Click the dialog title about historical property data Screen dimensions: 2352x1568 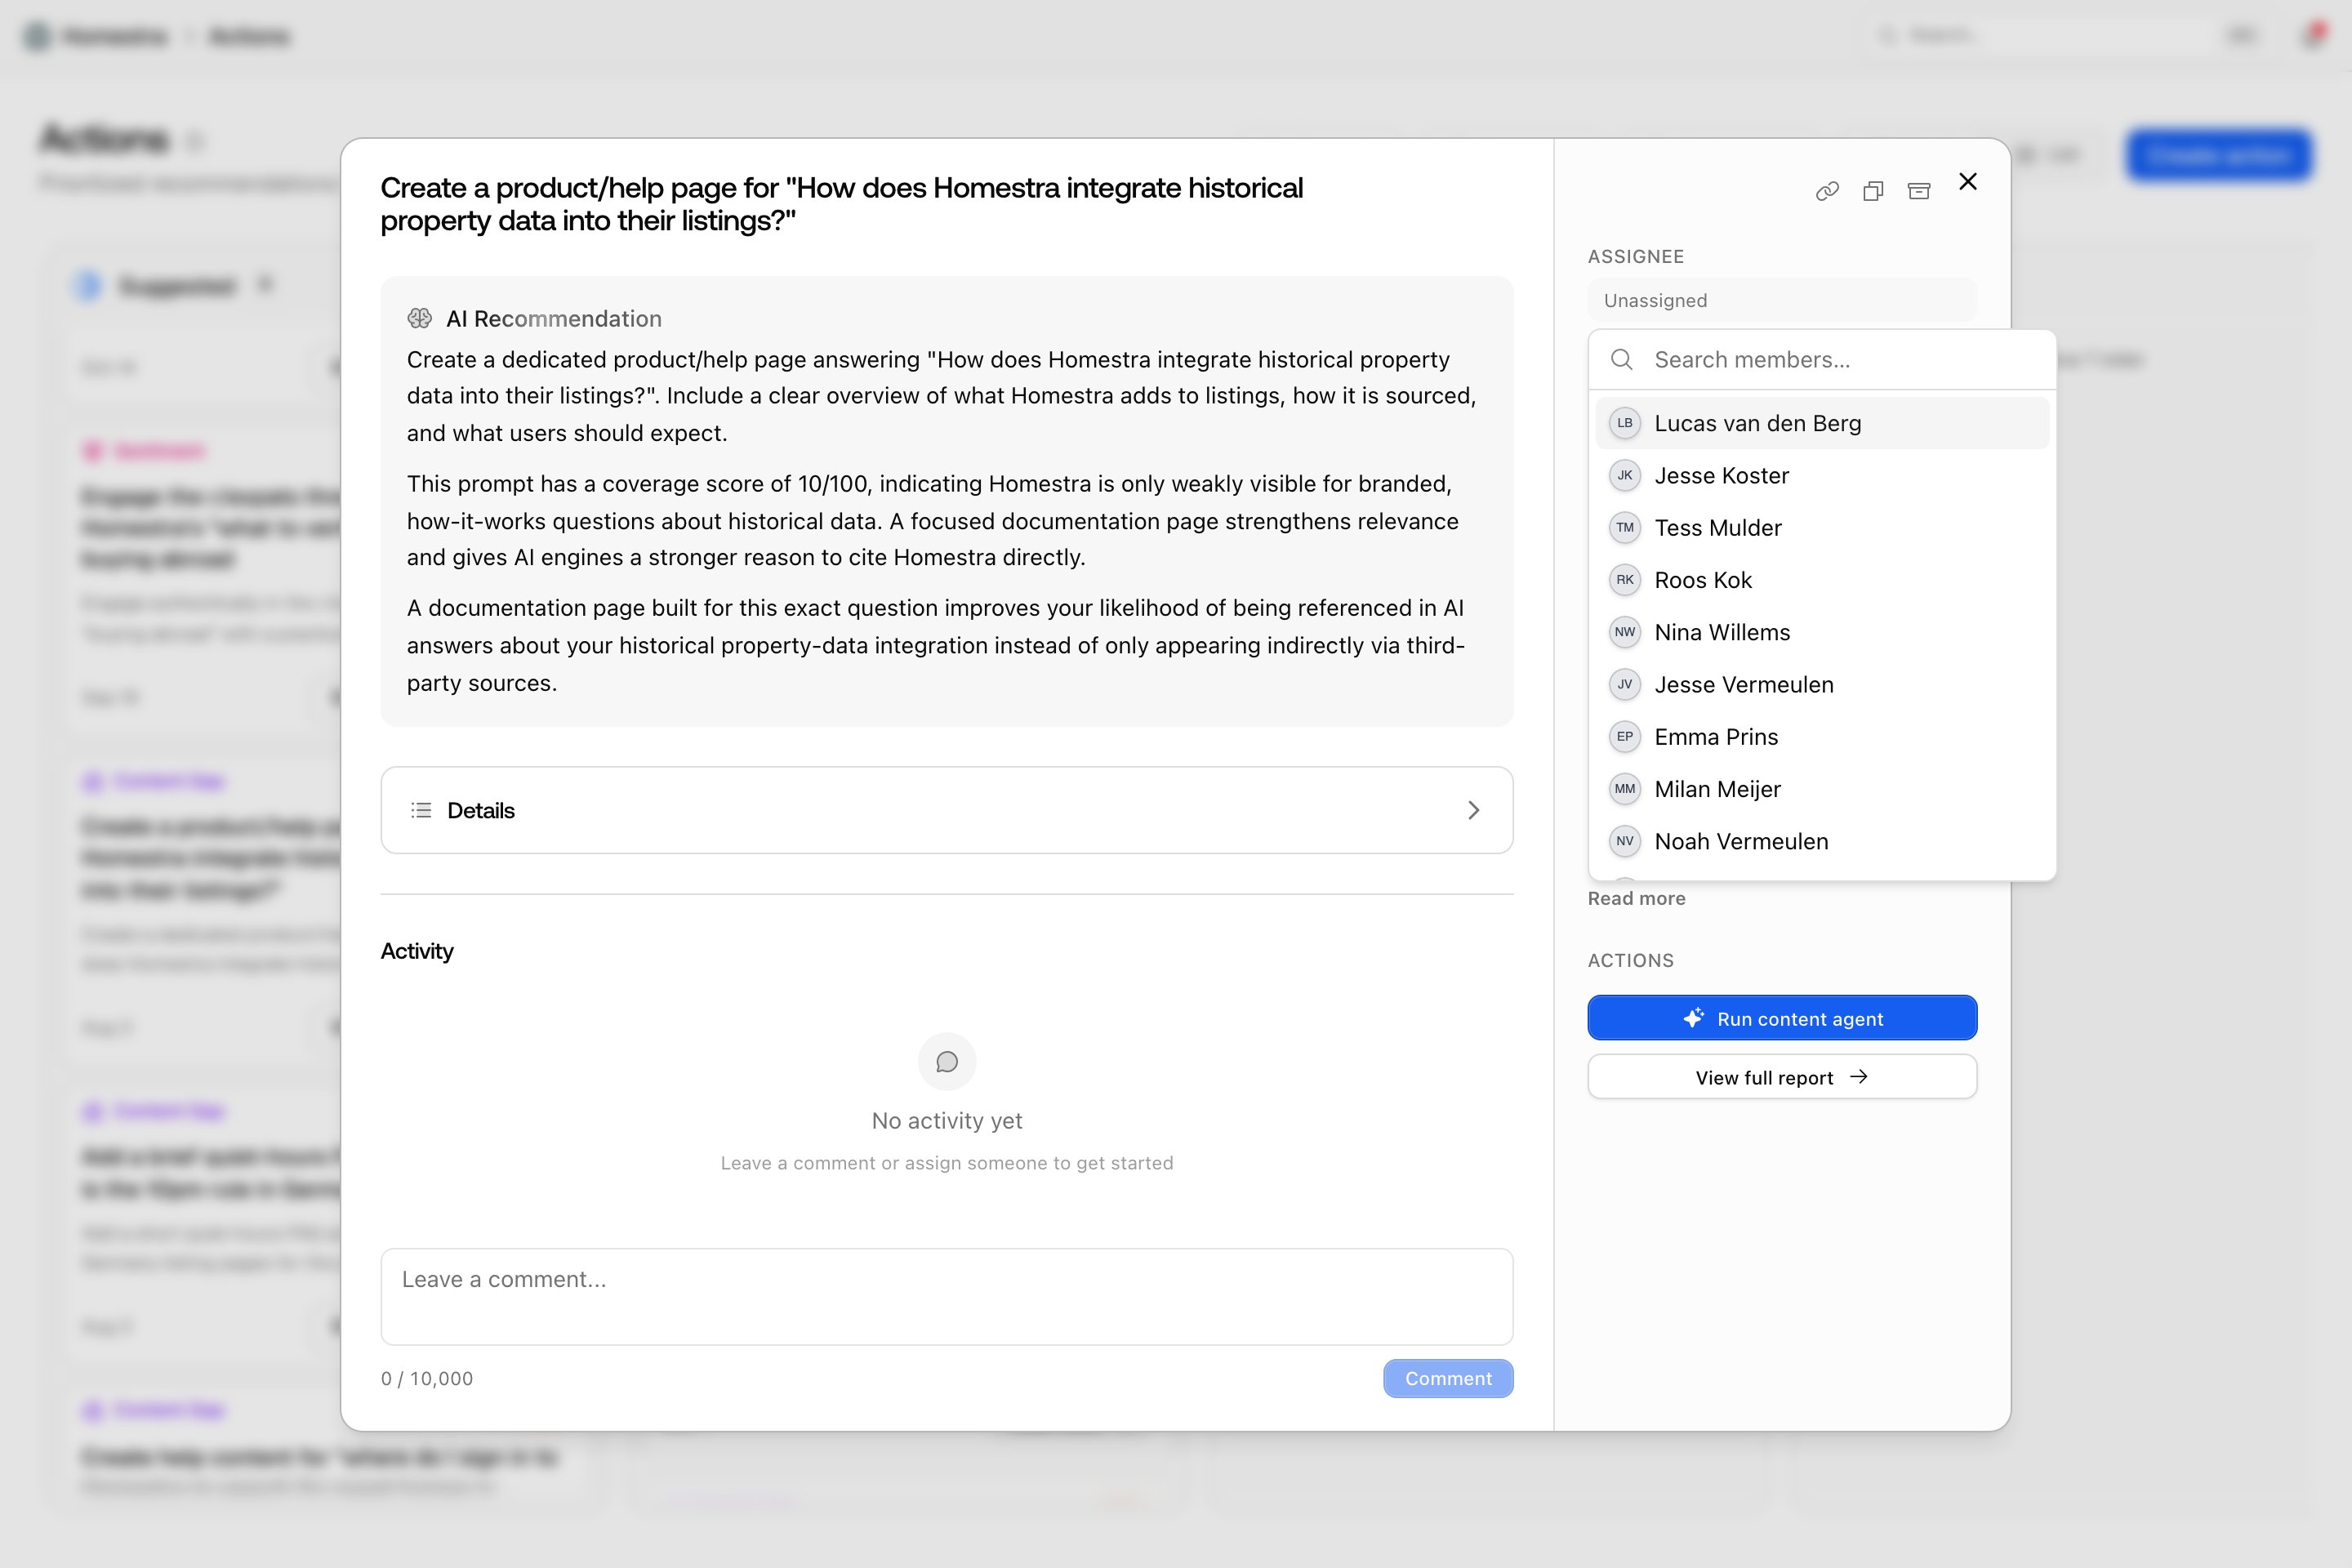pos(841,204)
